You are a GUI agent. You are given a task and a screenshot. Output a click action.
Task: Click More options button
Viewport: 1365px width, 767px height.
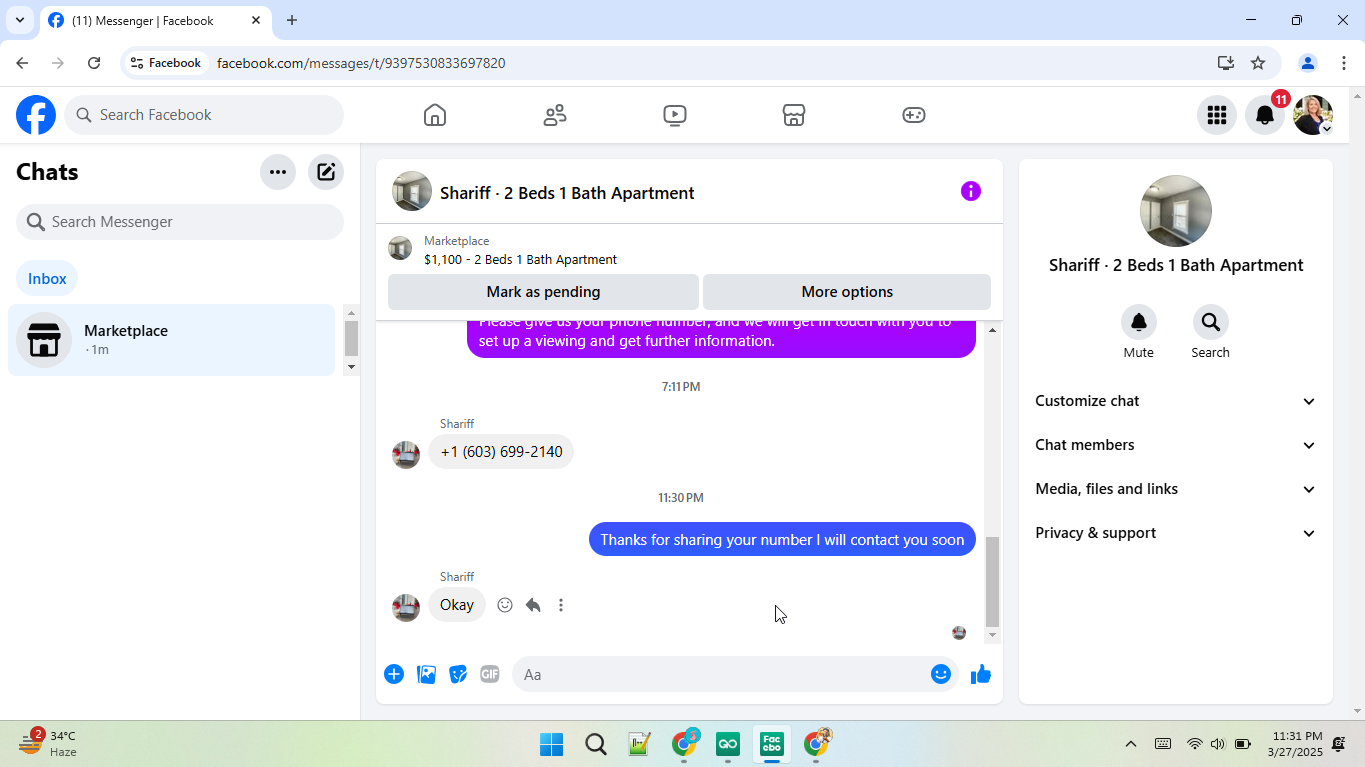point(847,292)
